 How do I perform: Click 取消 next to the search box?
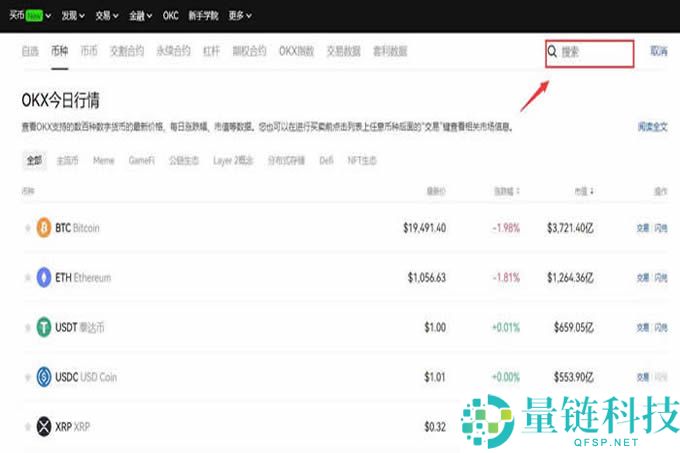tap(659, 51)
